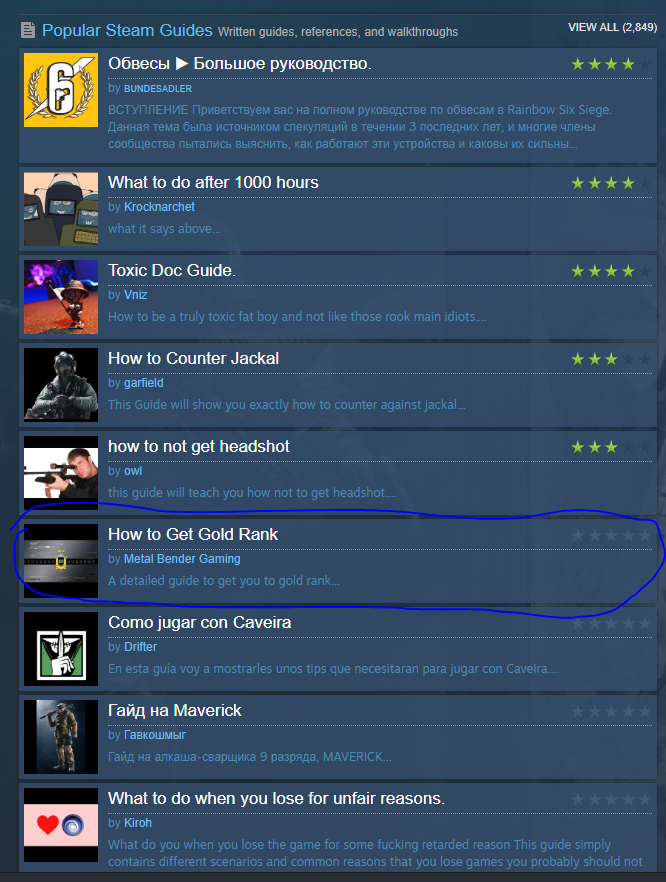The height and width of the screenshot is (882, 666).
Task: Open the How to Counter Jackal guide title
Action: pyautogui.click(x=194, y=358)
